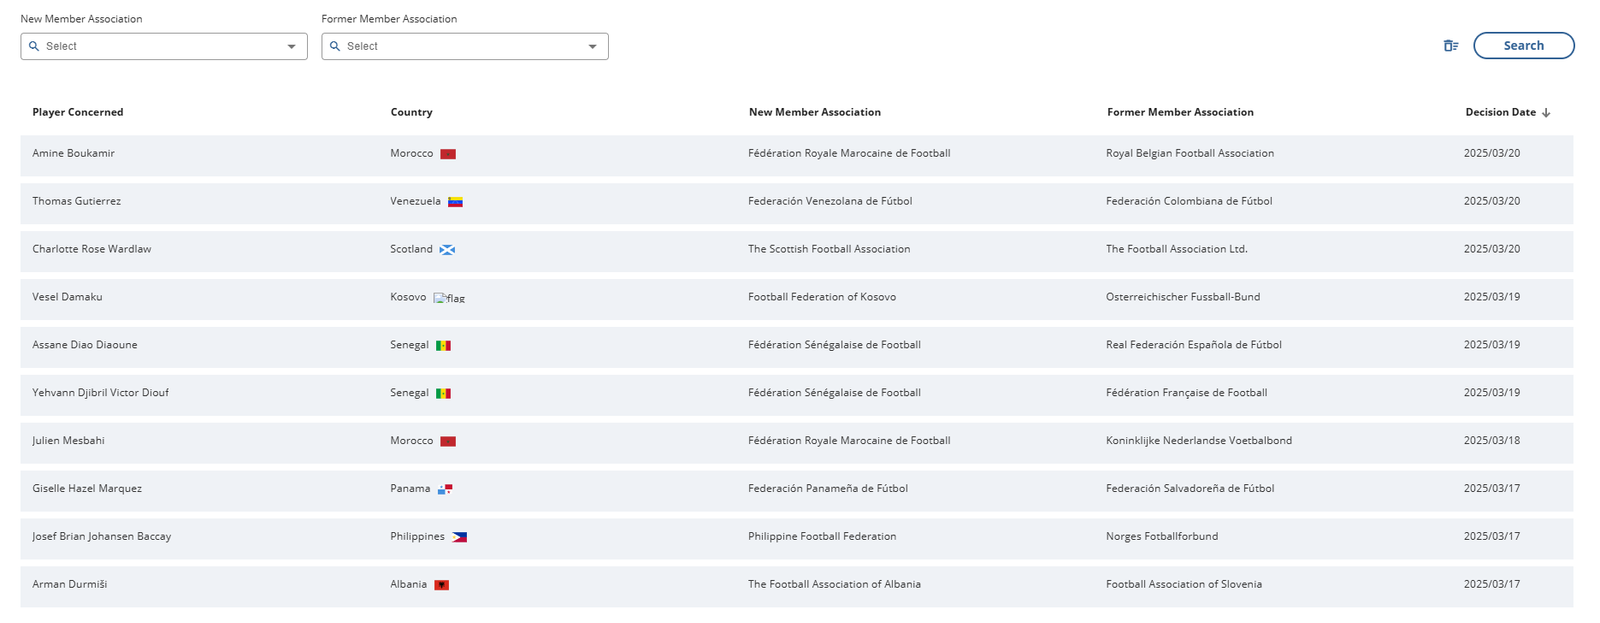Click the Panama flag icon
1600x623 pixels.
pos(445,489)
